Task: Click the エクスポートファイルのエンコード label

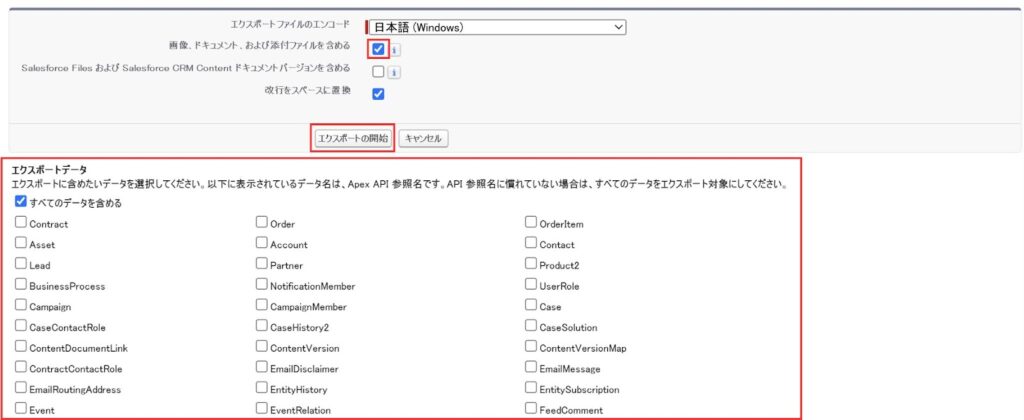Action: [x=290, y=24]
